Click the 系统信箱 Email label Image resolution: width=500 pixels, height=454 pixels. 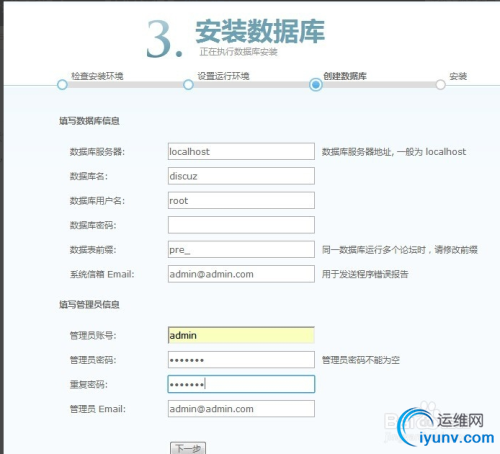[x=102, y=274]
